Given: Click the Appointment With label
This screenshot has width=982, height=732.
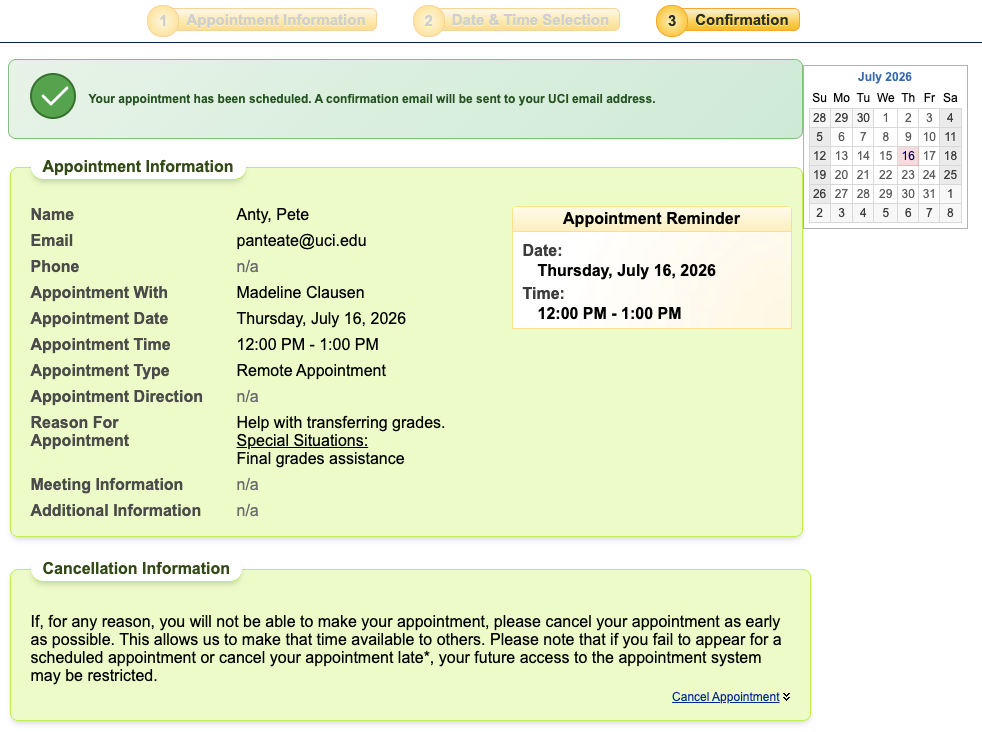Looking at the screenshot, I should click(x=99, y=292).
